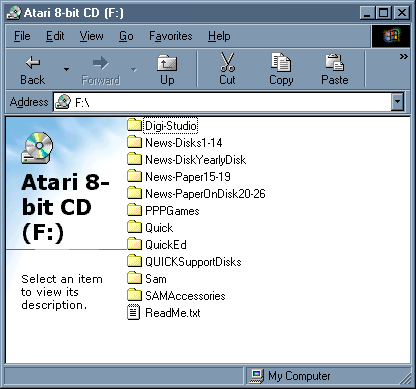Select the QuickEd folder icon
The width and height of the screenshot is (416, 389).
[134, 244]
